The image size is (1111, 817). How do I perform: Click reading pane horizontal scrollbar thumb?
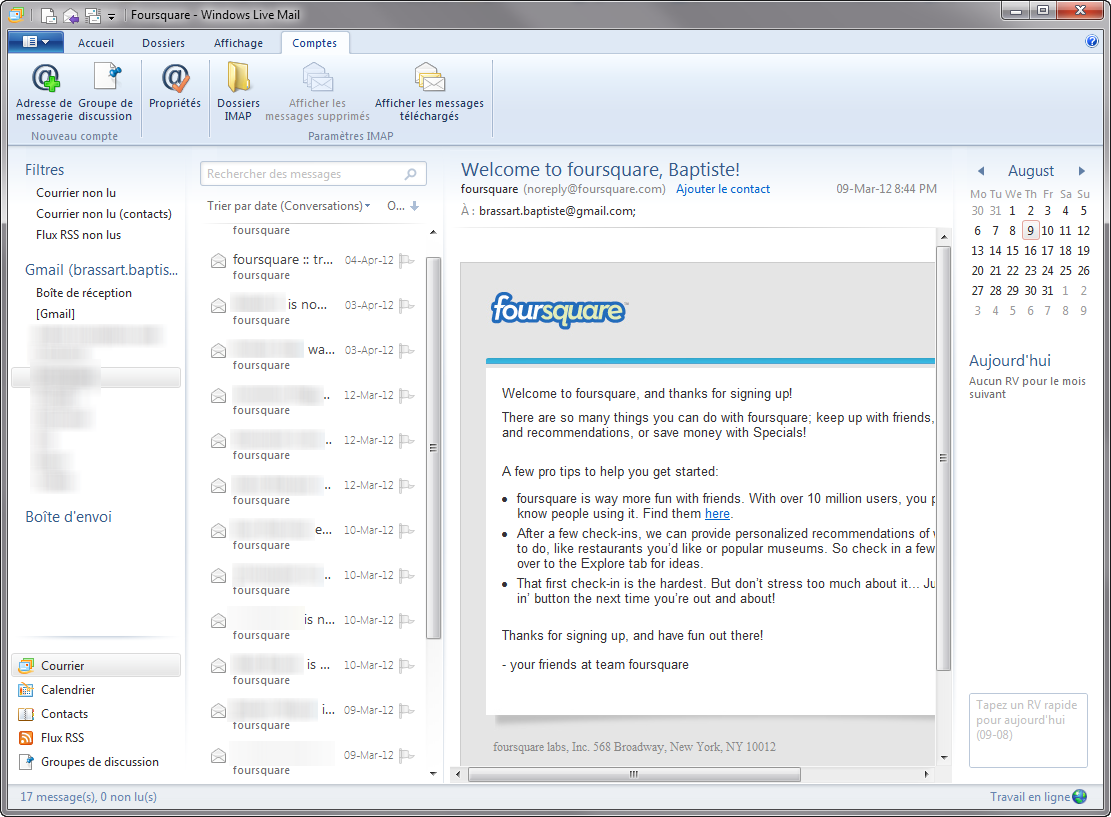(x=634, y=774)
